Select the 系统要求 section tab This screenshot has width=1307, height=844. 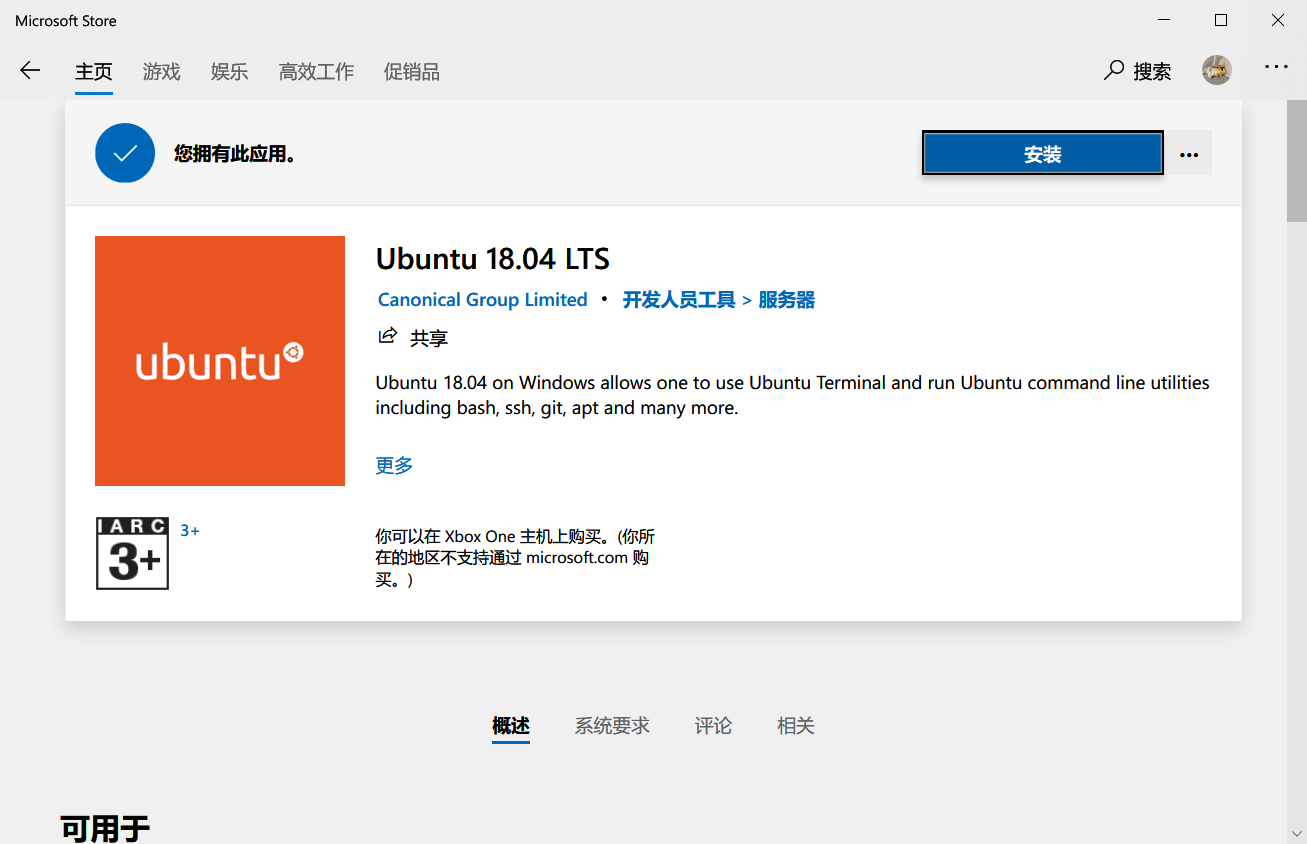(x=612, y=726)
